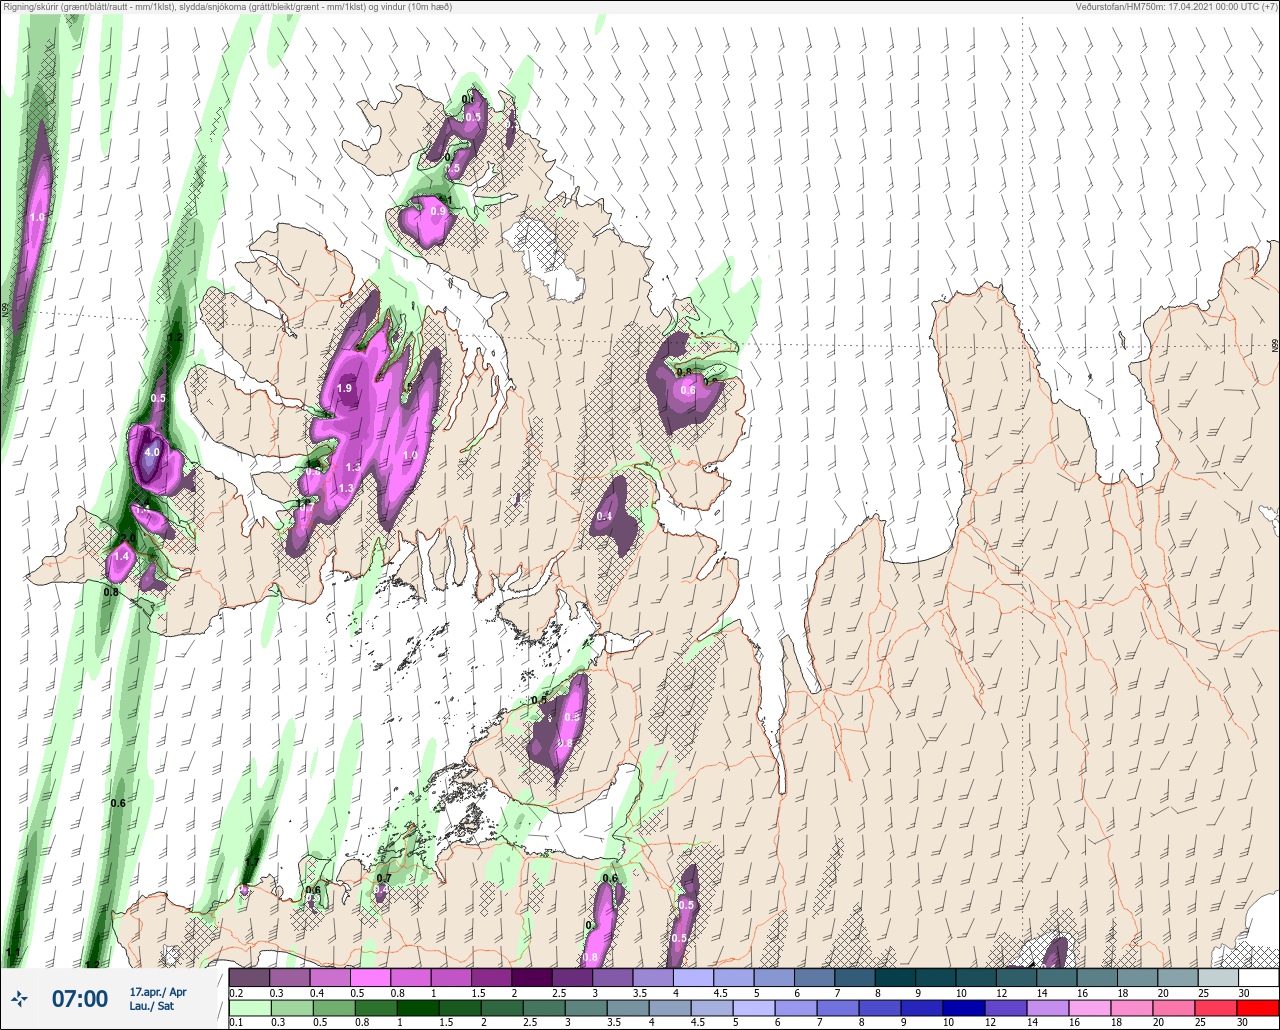Viewport: 1280px width, 1030px height.
Task: Click the 1.4 precipitation value on the map
Action: [122, 556]
